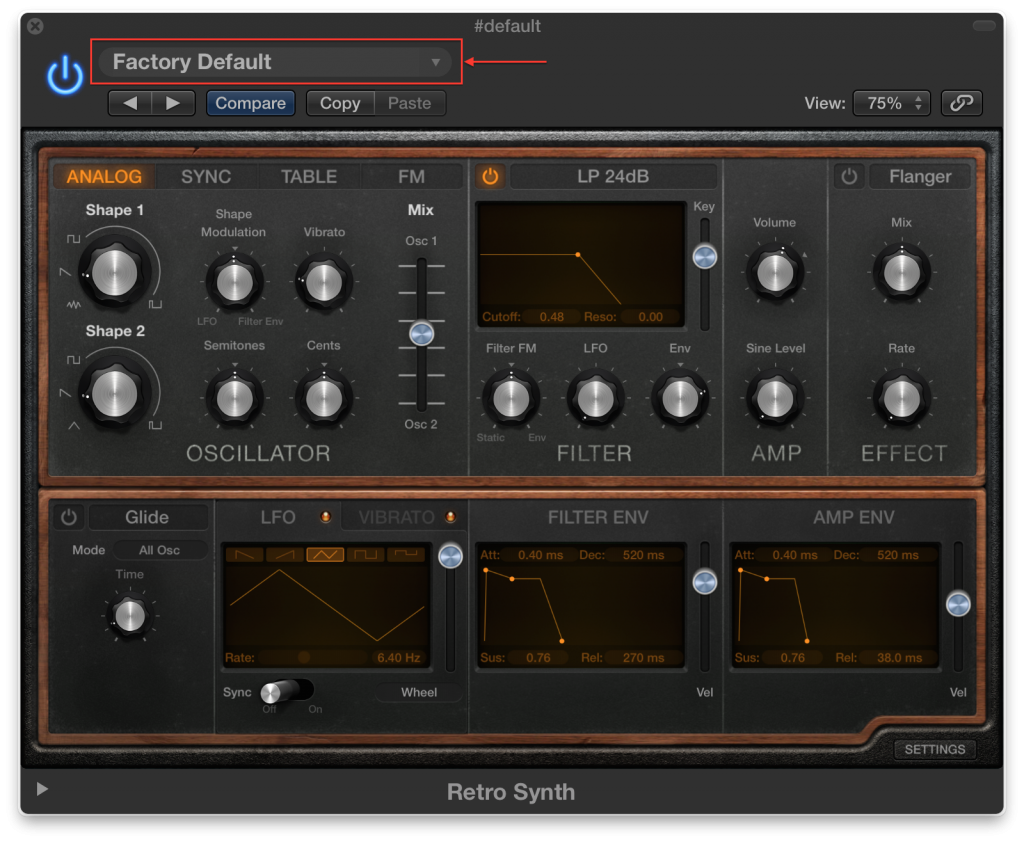The height and width of the screenshot is (842, 1024).
Task: Select Amp Env Rel 38.0 ms field
Action: (899, 658)
